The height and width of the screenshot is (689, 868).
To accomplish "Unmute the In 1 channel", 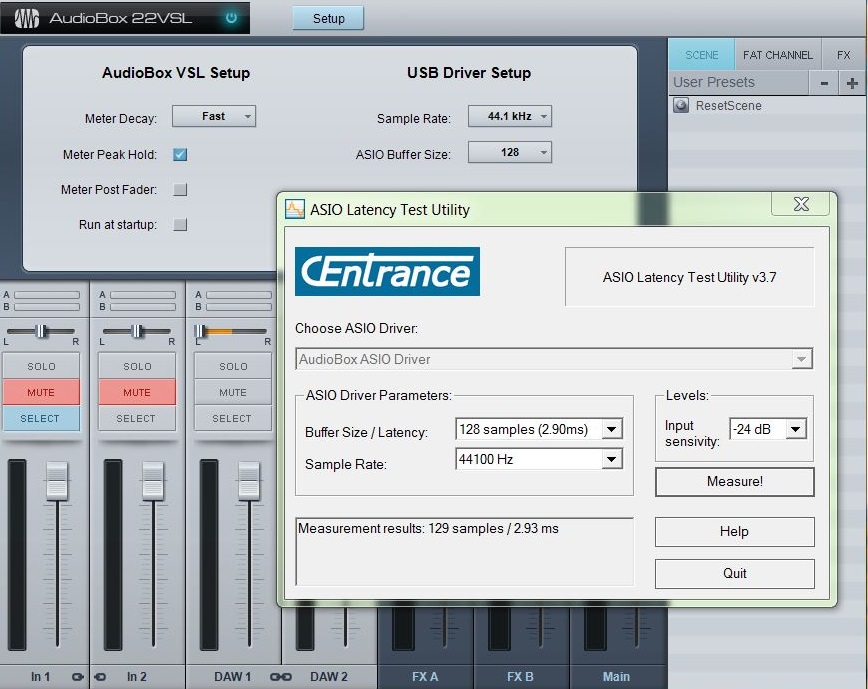I will [x=42, y=392].
